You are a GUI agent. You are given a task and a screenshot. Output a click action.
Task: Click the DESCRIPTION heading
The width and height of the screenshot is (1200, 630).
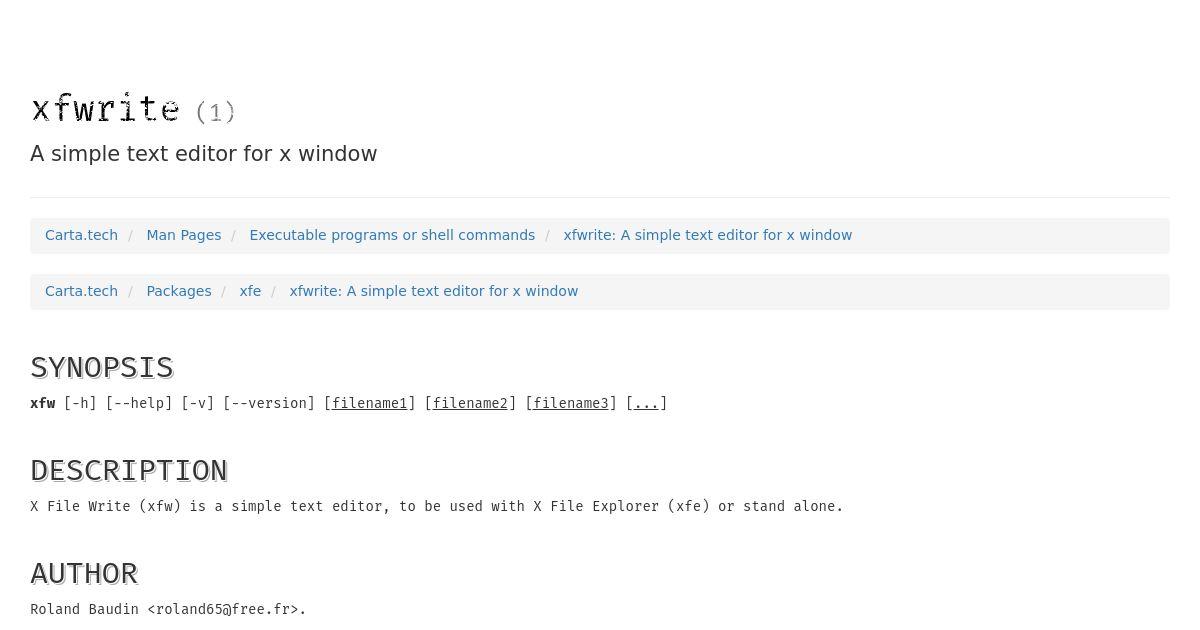(x=129, y=470)
